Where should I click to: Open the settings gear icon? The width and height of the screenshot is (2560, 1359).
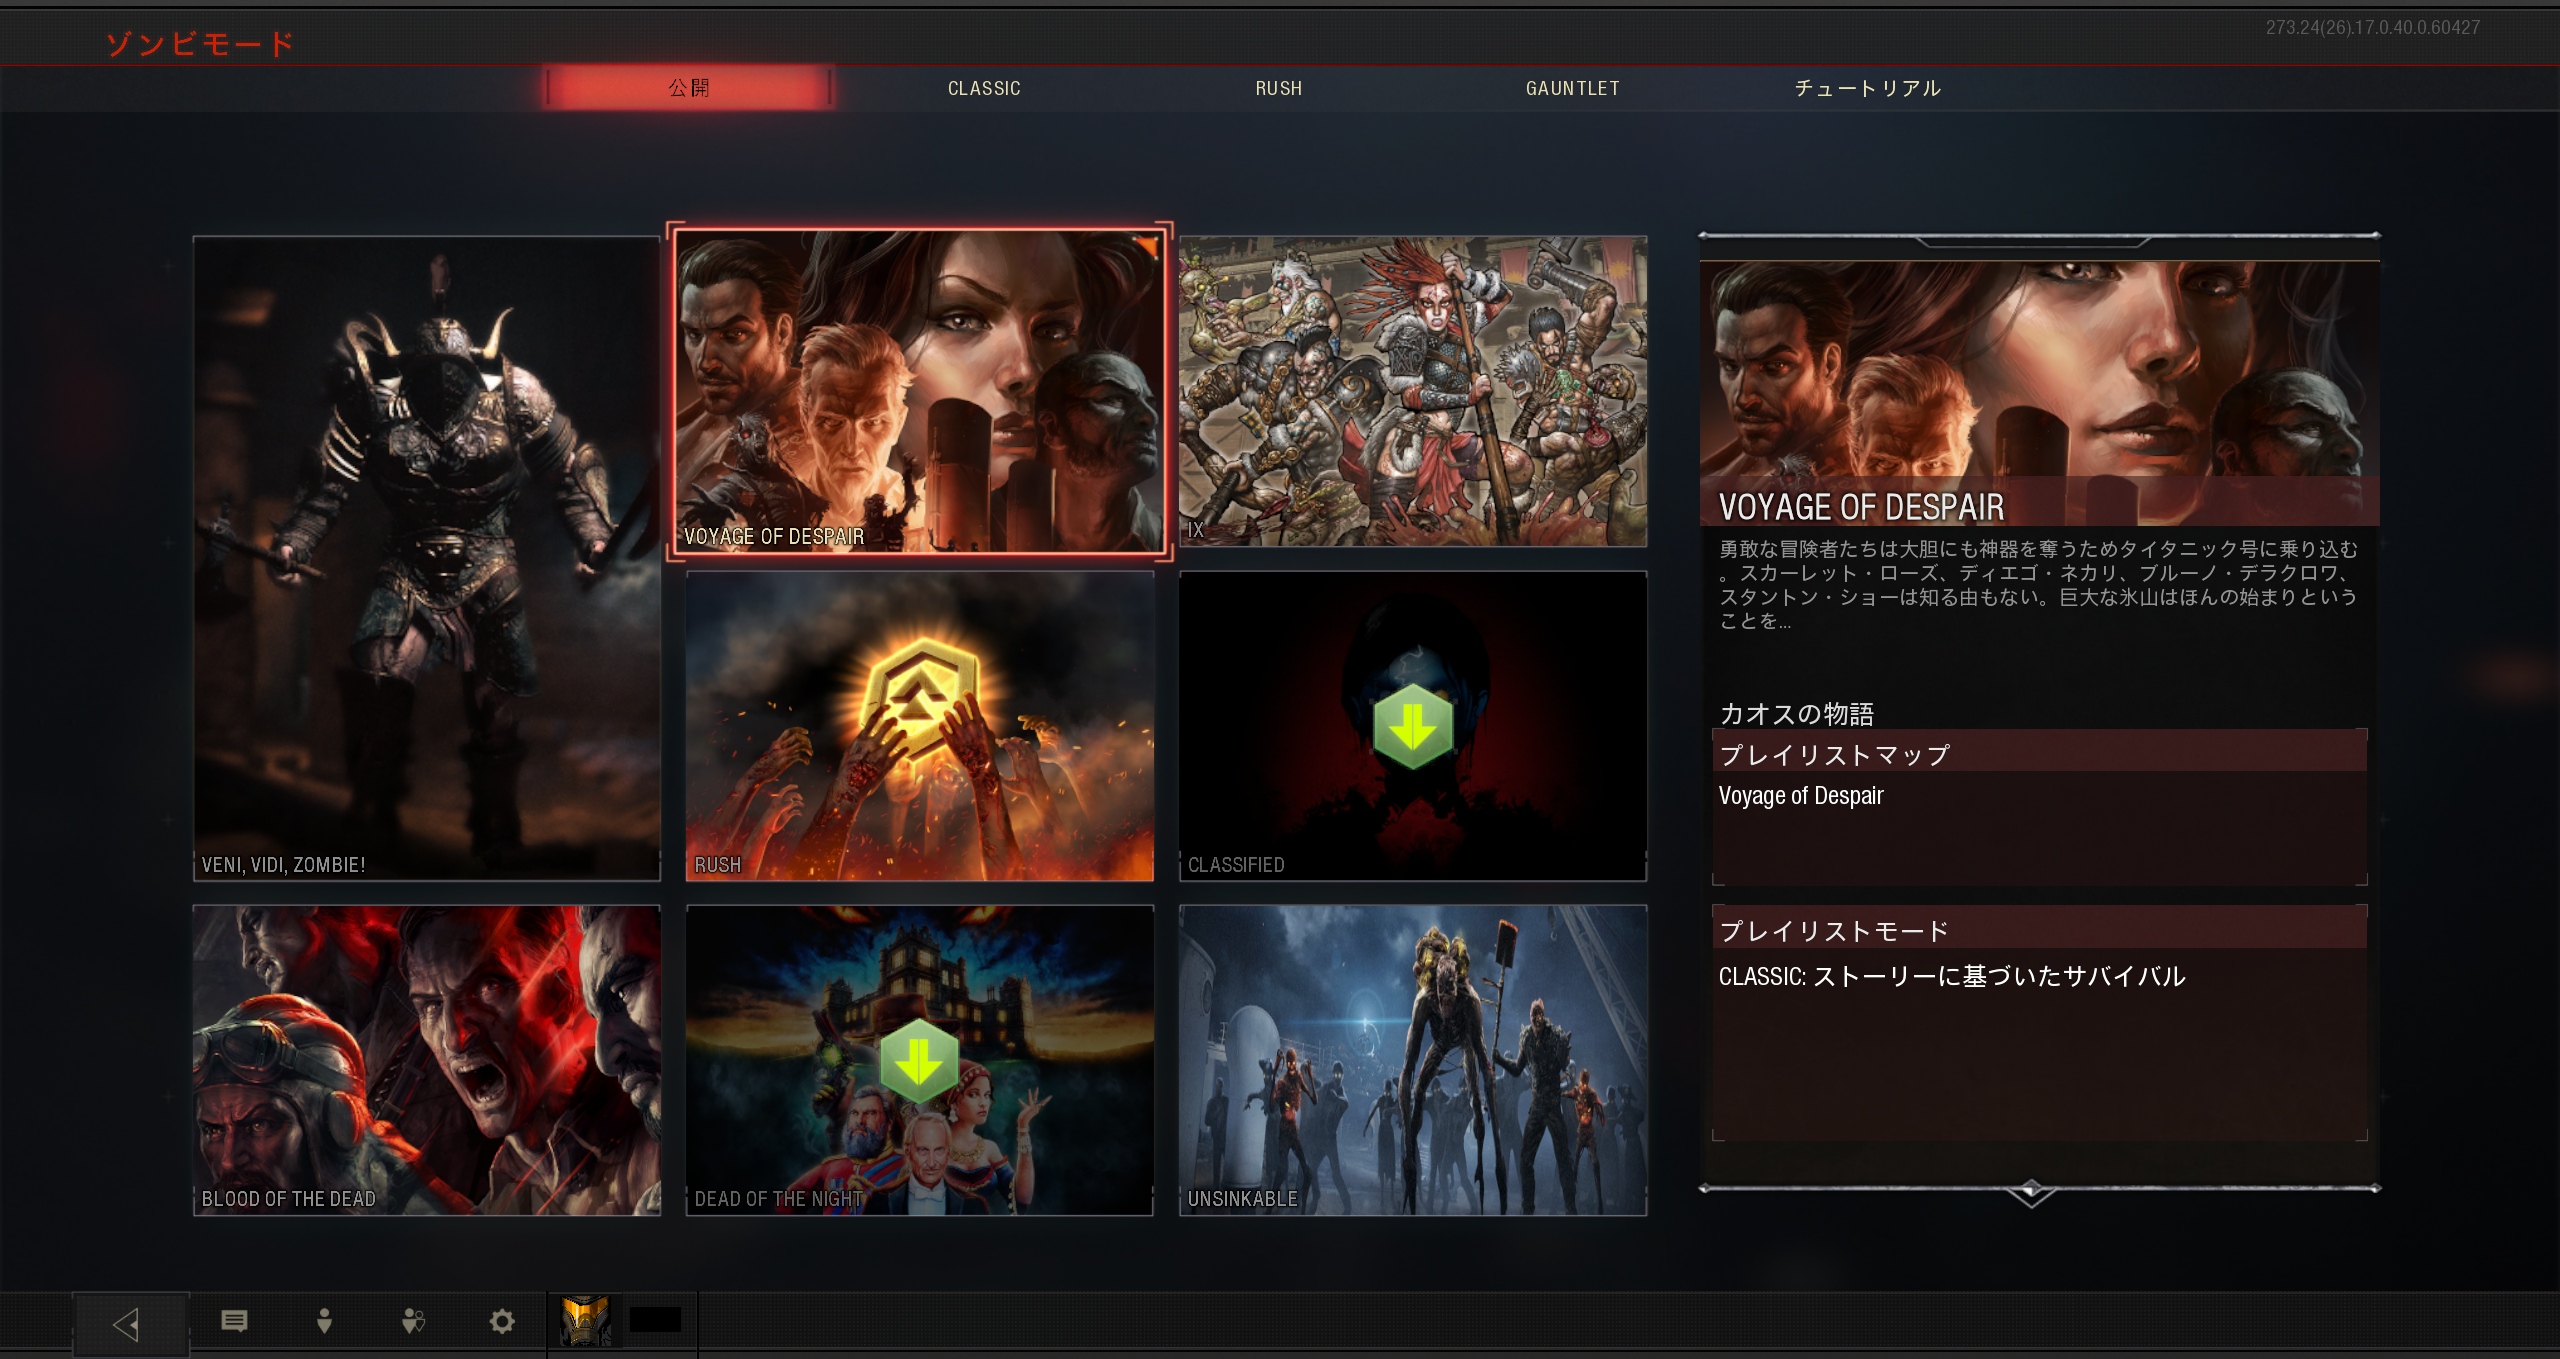[x=502, y=1322]
